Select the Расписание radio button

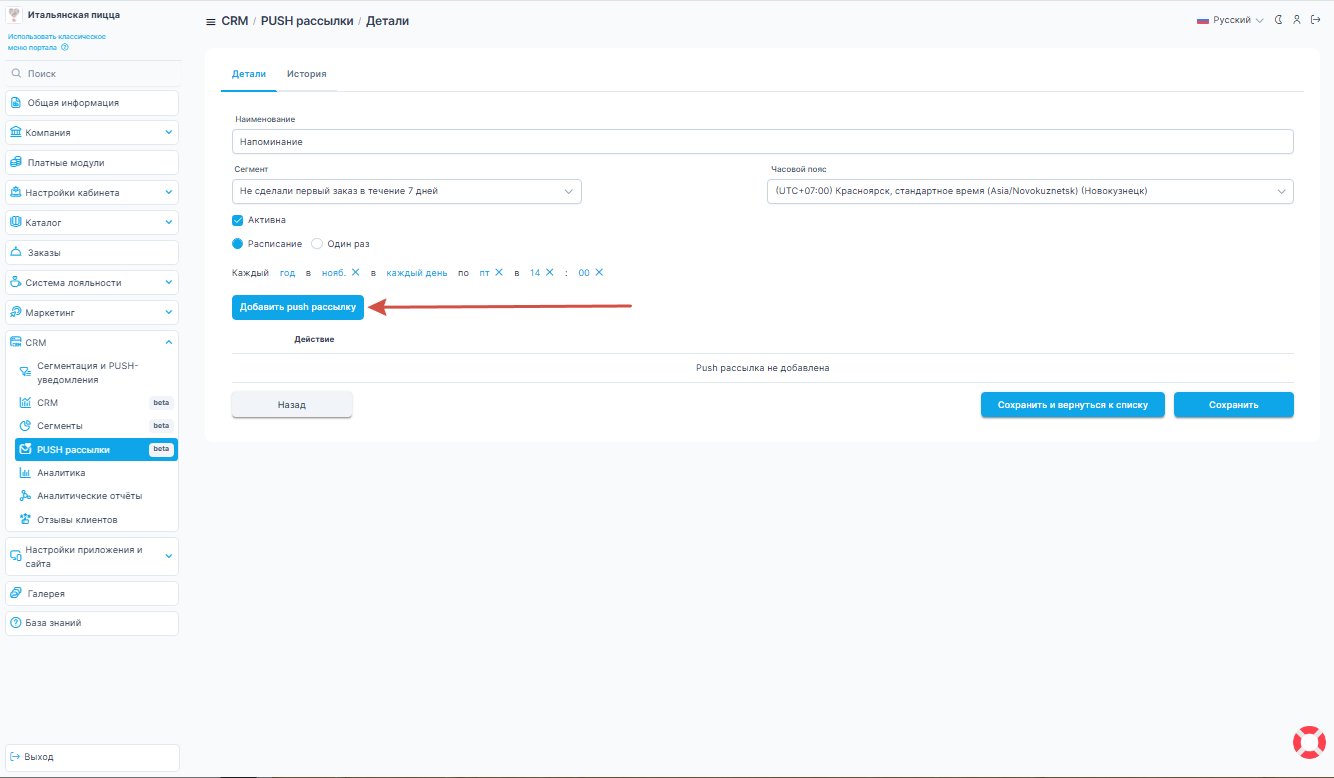238,244
